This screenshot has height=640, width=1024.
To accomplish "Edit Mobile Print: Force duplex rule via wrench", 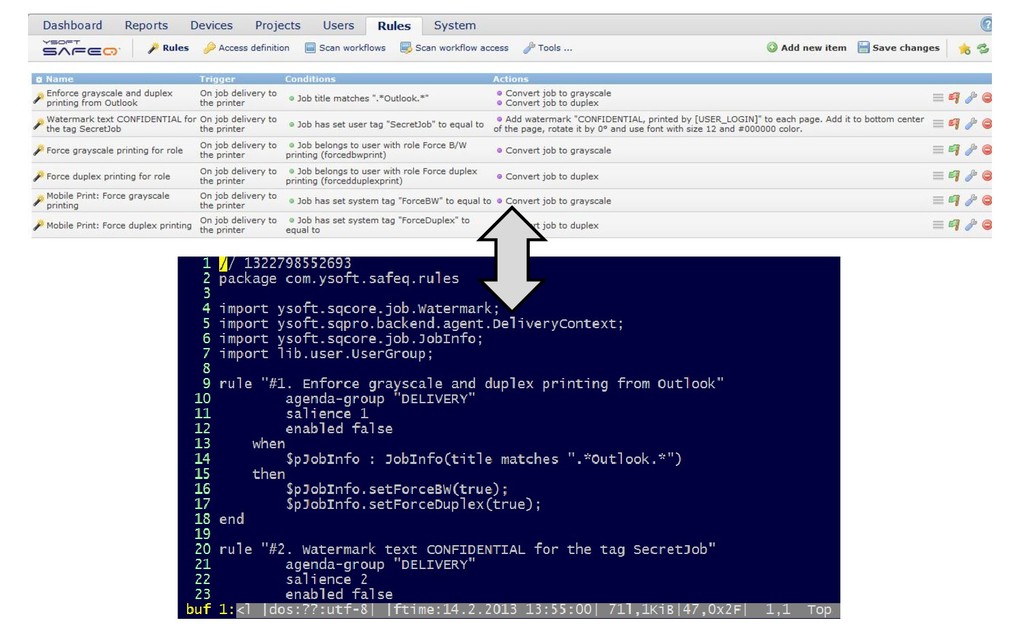I will point(970,225).
